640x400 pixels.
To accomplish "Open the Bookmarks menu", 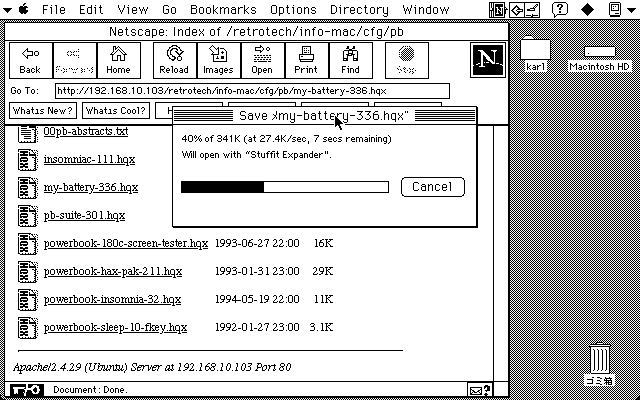I will click(223, 9).
